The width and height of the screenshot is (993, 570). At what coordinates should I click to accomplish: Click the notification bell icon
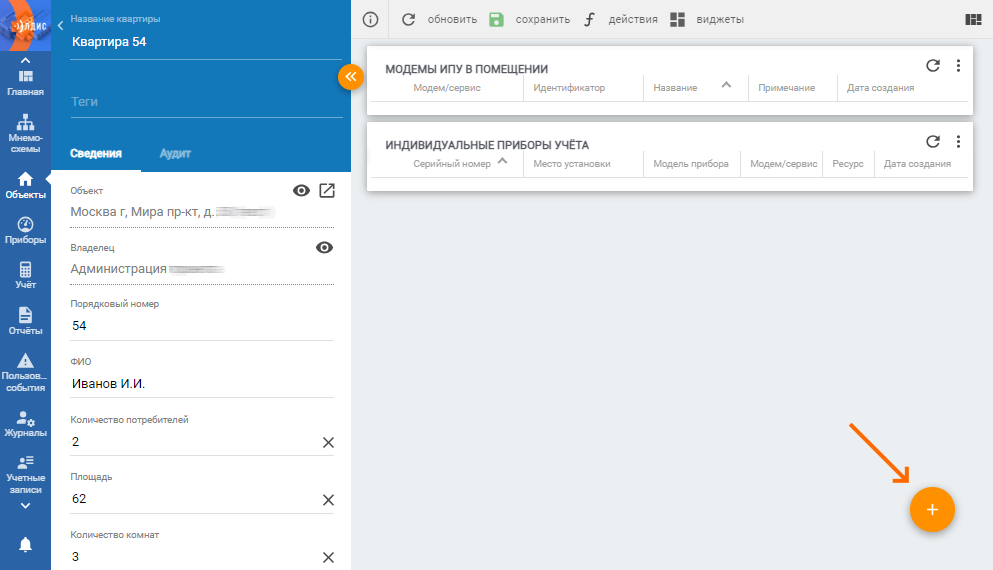point(25,545)
